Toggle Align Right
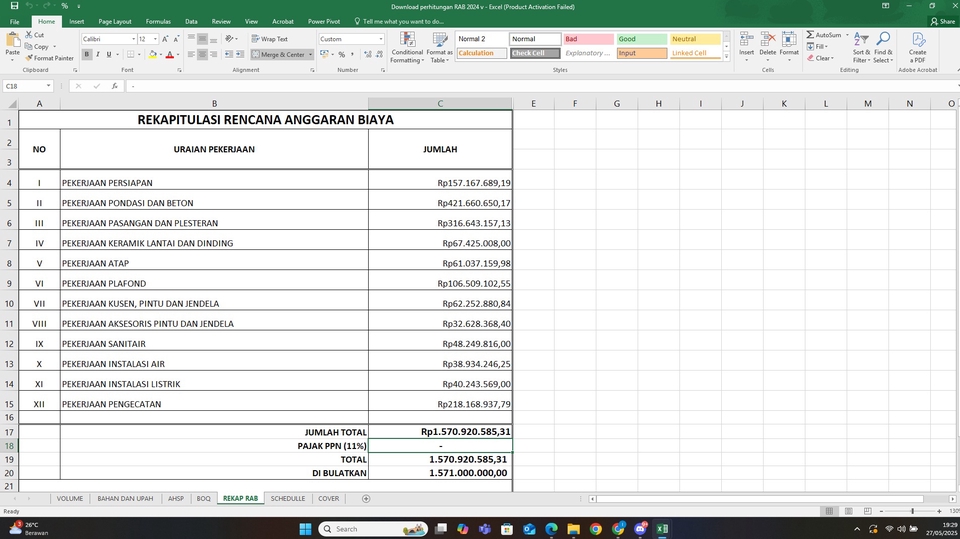This screenshot has width=960, height=539. click(213, 55)
